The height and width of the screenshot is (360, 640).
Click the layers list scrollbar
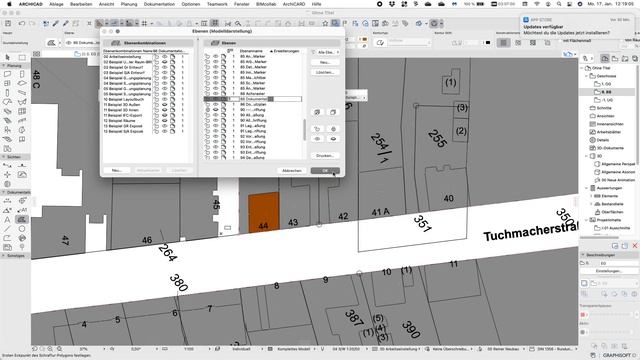tap(304, 130)
